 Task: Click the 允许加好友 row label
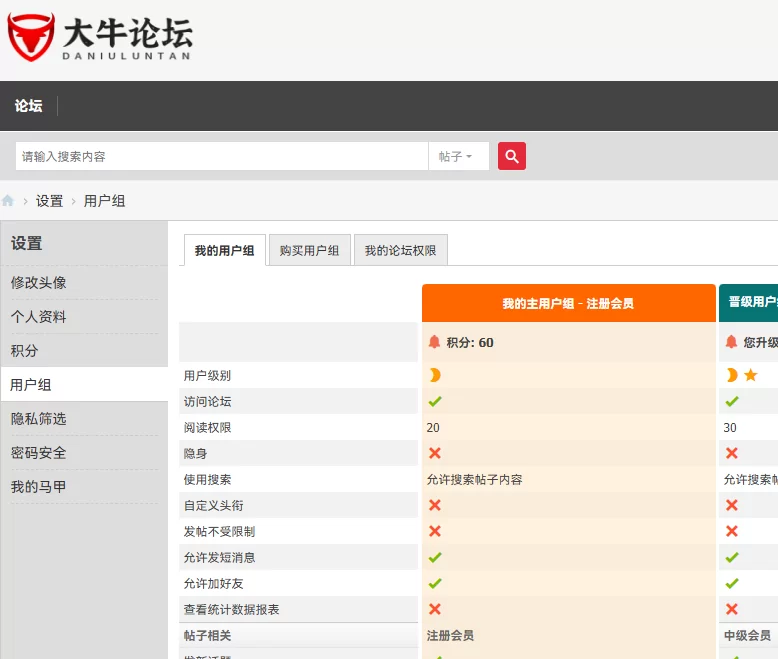pyautogui.click(x=213, y=584)
